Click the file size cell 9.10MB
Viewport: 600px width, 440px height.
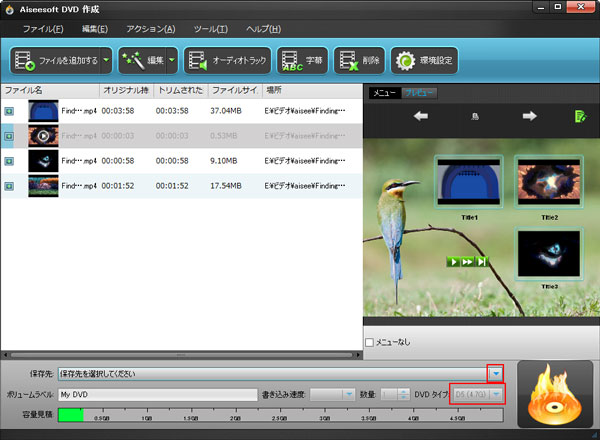223,161
